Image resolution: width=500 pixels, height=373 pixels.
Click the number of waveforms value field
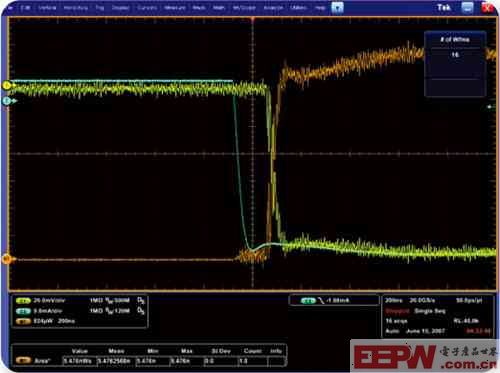[x=455, y=55]
